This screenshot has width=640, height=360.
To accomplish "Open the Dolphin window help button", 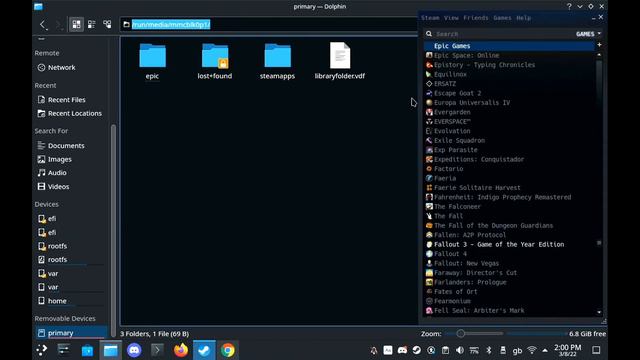I will (569, 7).
